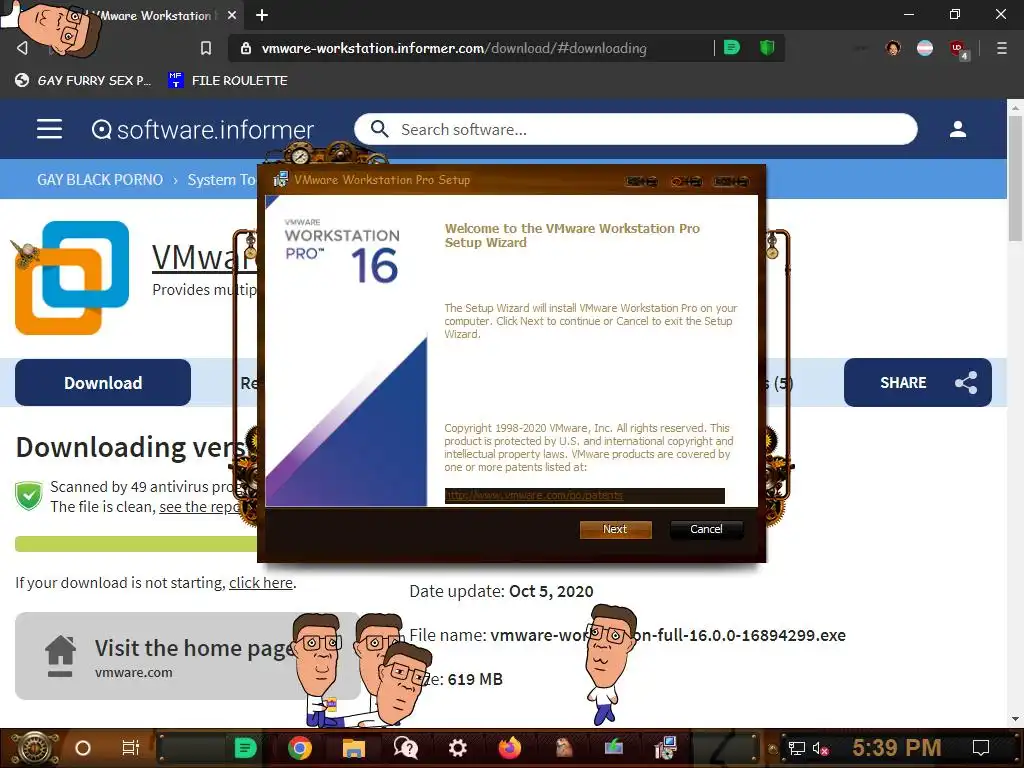Open the Software Informer hamburger menu
The width and height of the screenshot is (1024, 768).
[x=50, y=129]
